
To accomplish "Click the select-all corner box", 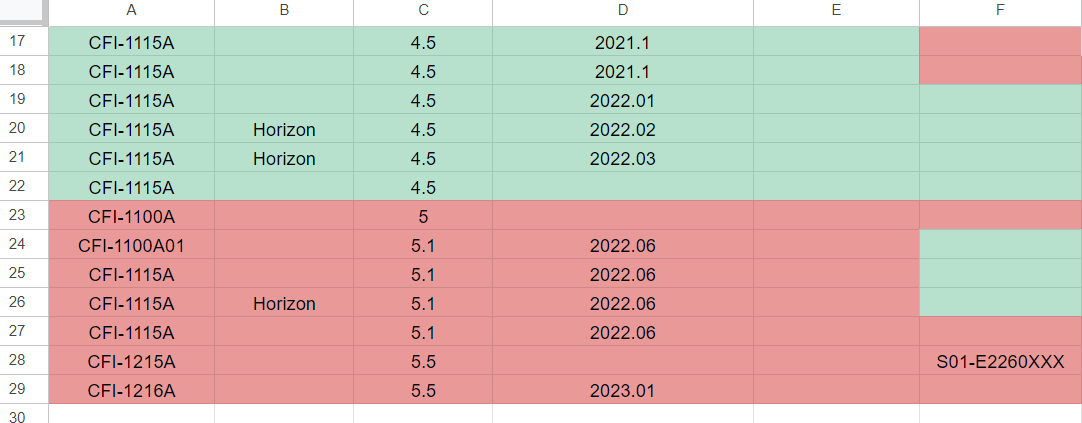I will pyautogui.click(x=24, y=11).
